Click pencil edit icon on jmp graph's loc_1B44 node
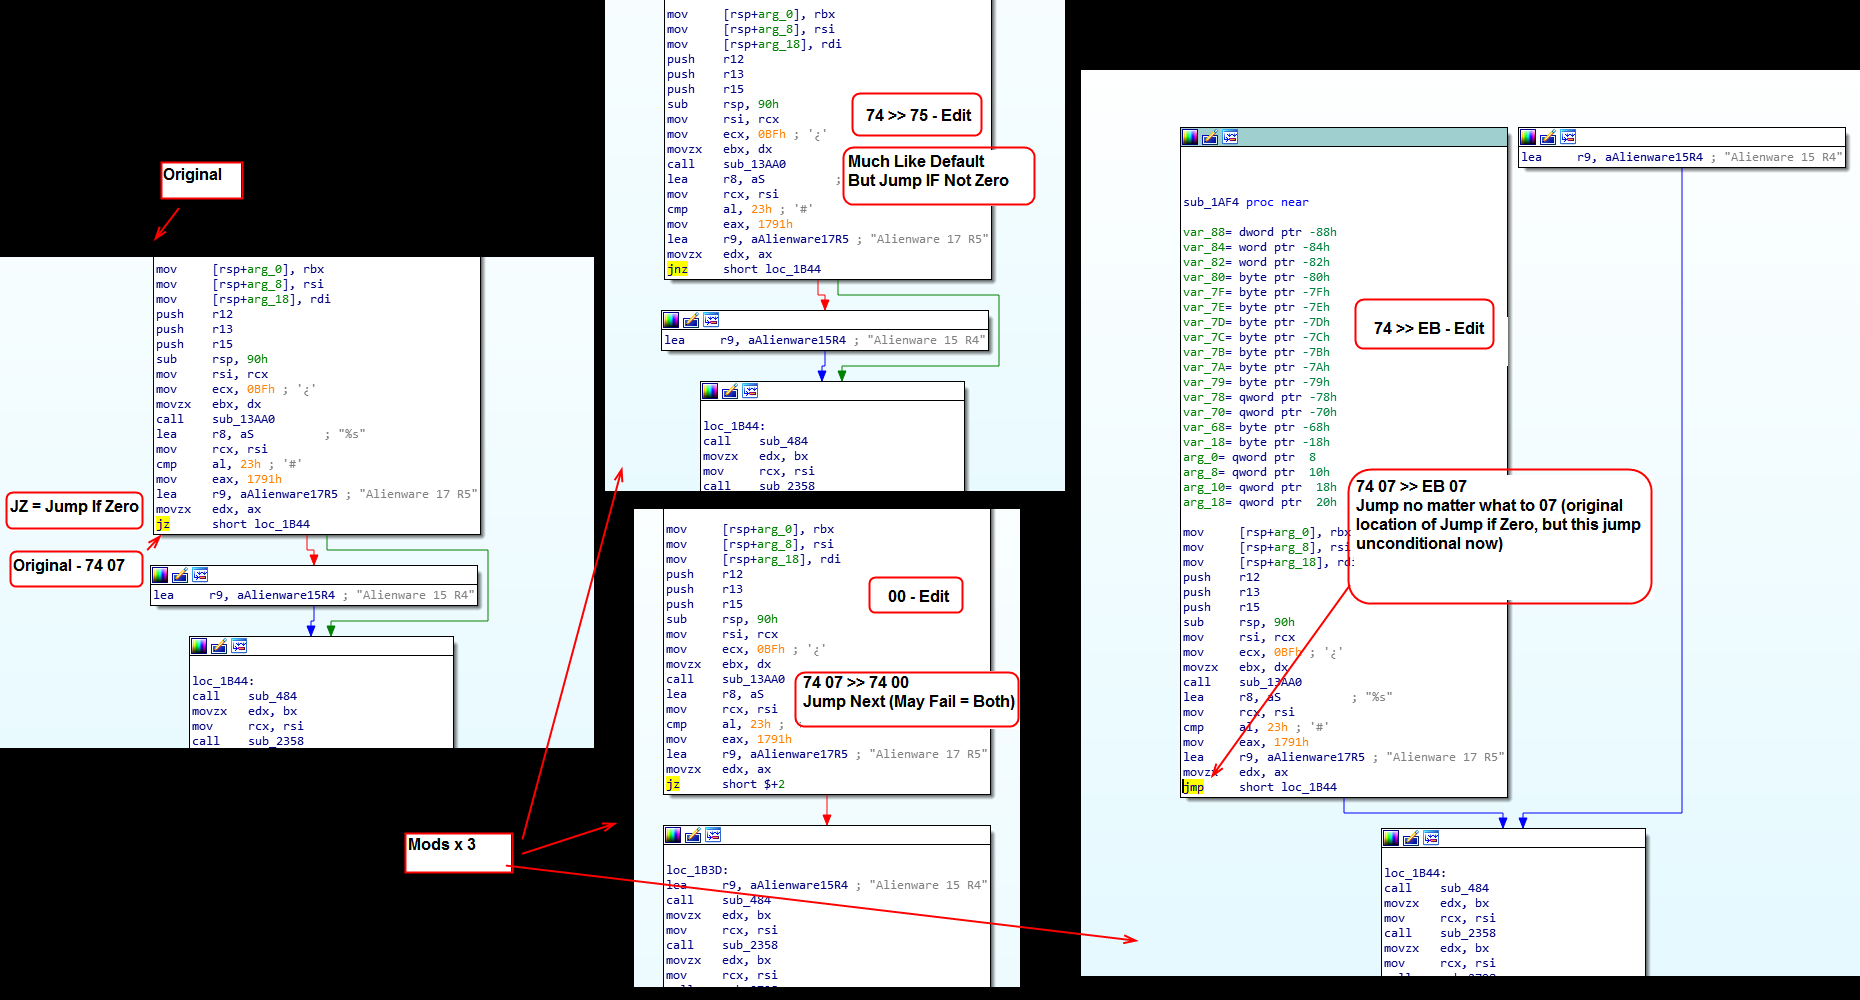This screenshot has width=1860, height=1000. [x=1411, y=838]
